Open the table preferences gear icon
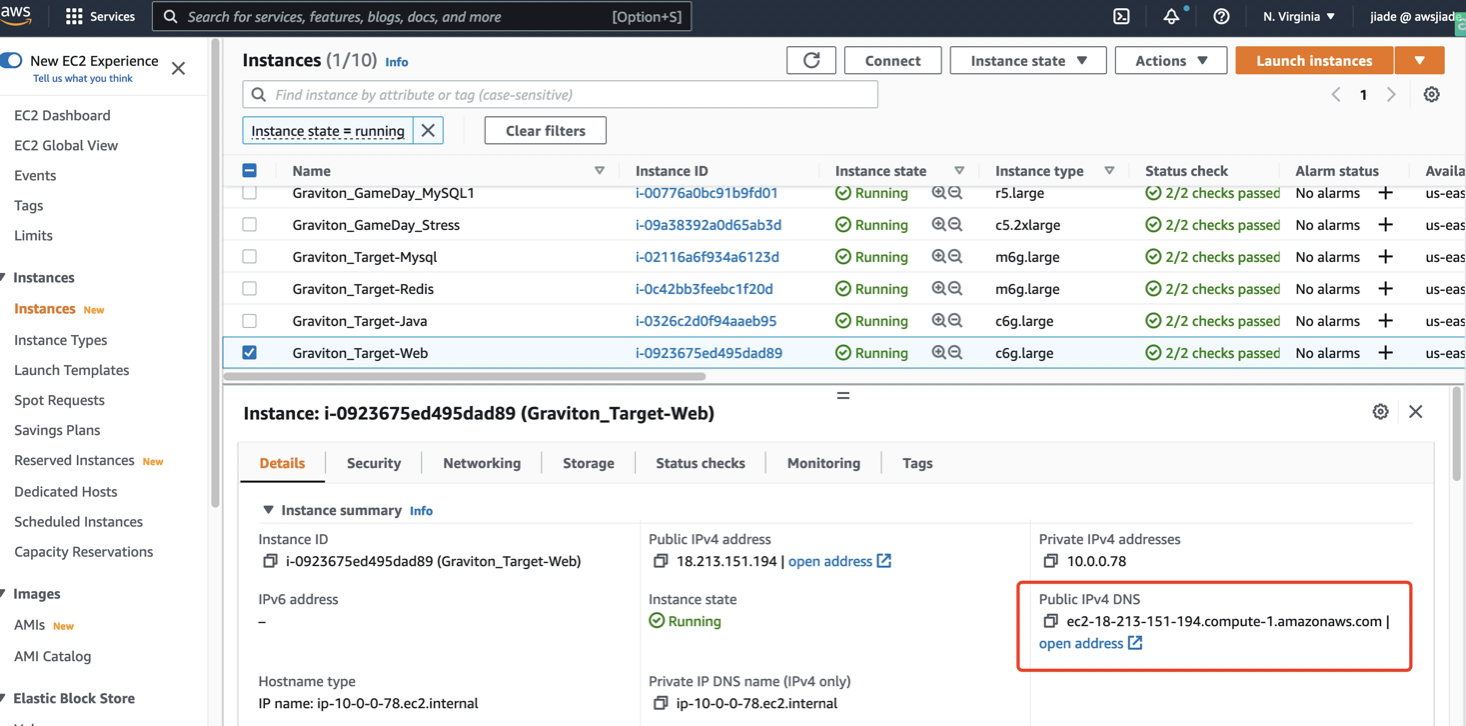Viewport: 1466px width, 726px height. [x=1431, y=95]
